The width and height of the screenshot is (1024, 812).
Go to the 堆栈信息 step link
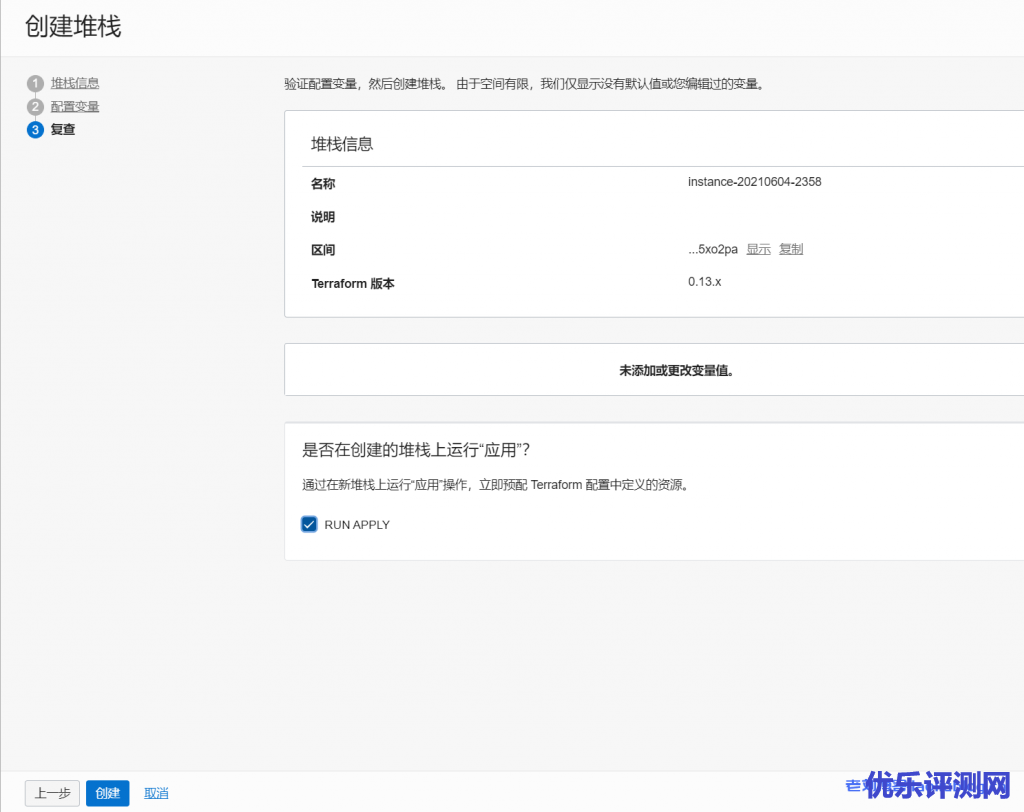pos(75,83)
